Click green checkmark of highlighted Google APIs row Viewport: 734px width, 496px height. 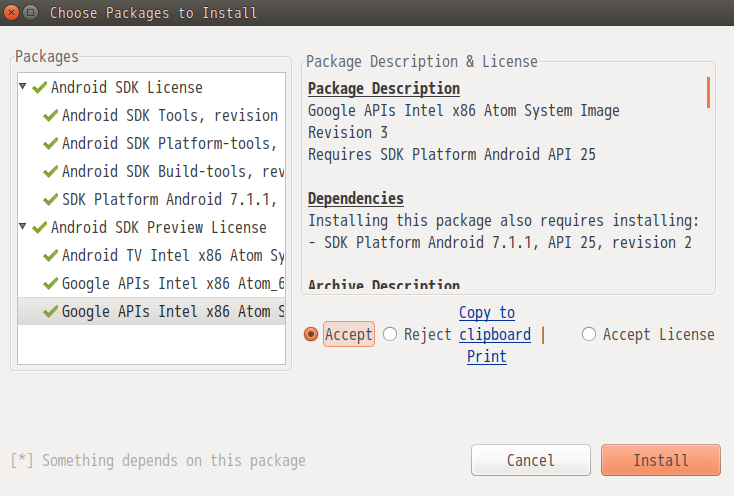(51, 312)
